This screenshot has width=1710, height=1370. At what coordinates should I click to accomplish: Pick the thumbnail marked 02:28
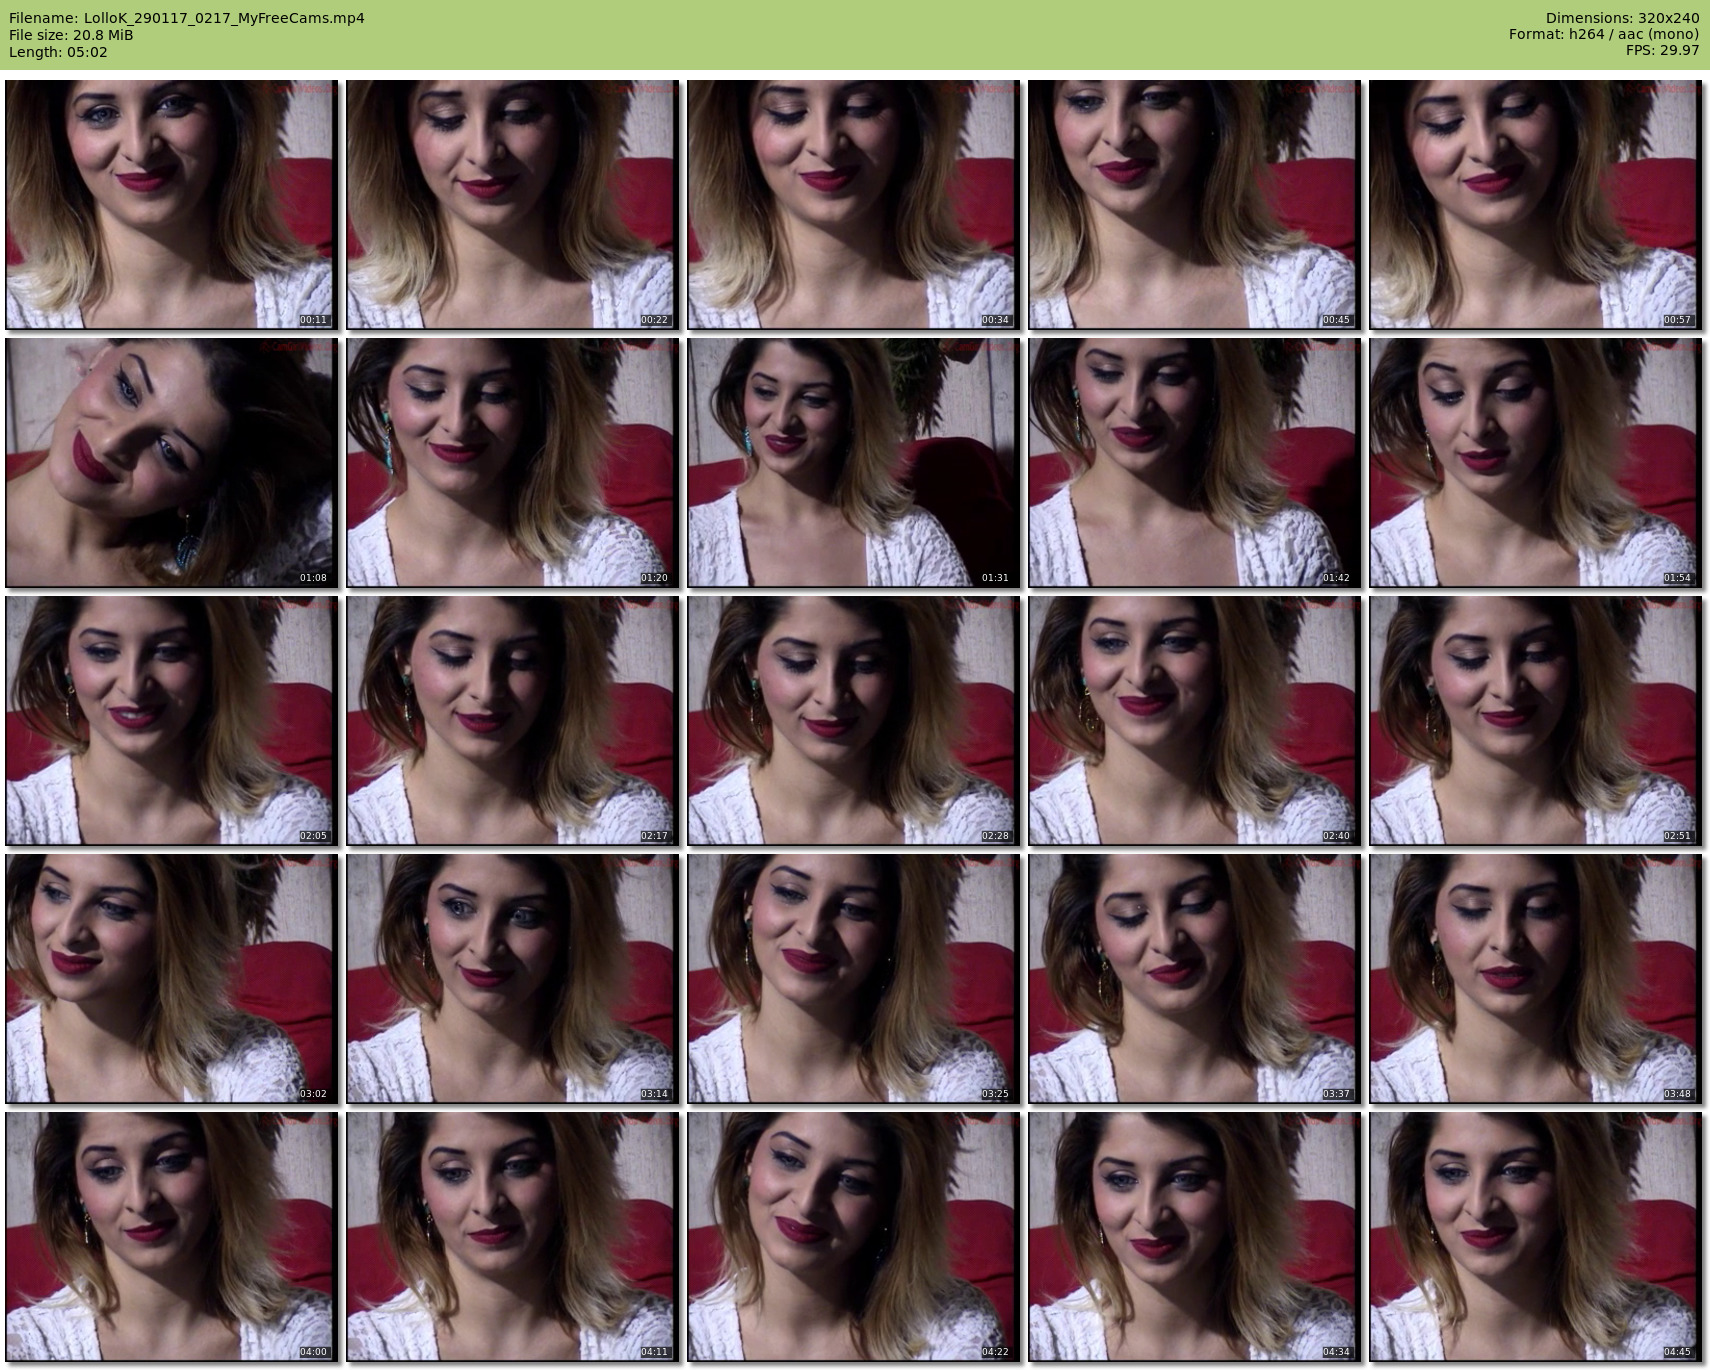(x=853, y=721)
